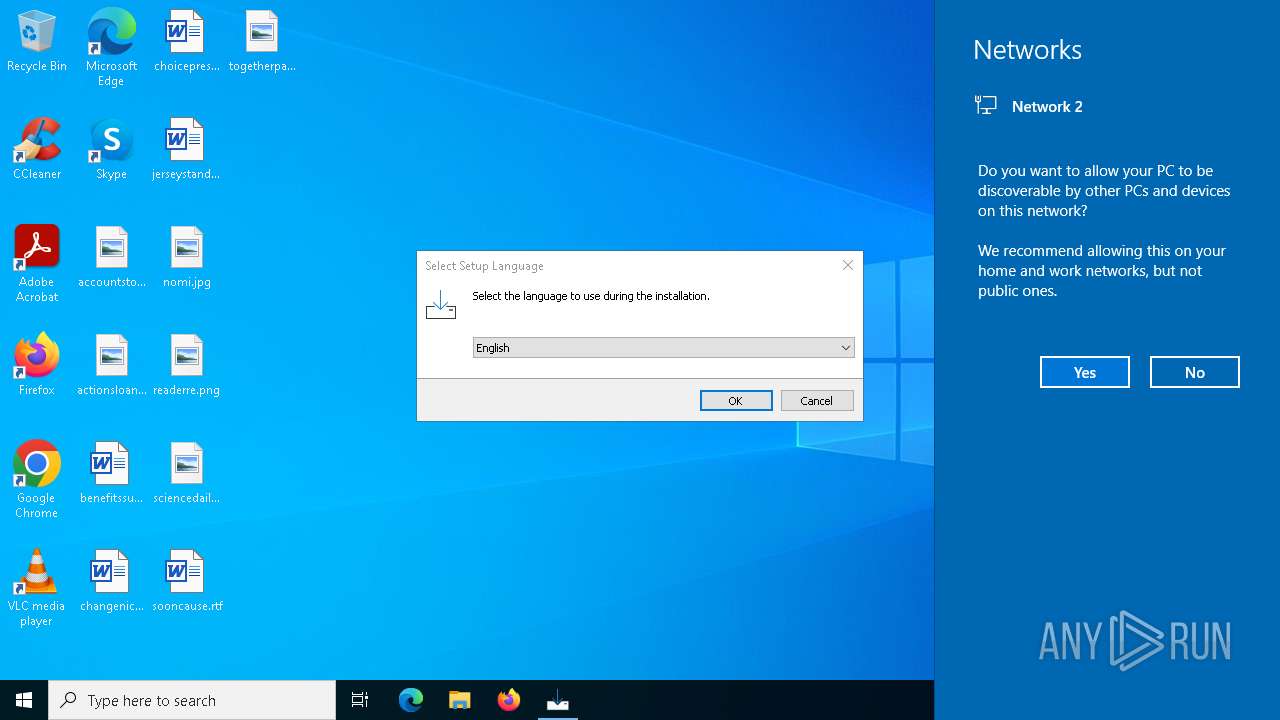Click Yes to allow network discovery
The width and height of the screenshot is (1280, 720).
[x=1085, y=372]
